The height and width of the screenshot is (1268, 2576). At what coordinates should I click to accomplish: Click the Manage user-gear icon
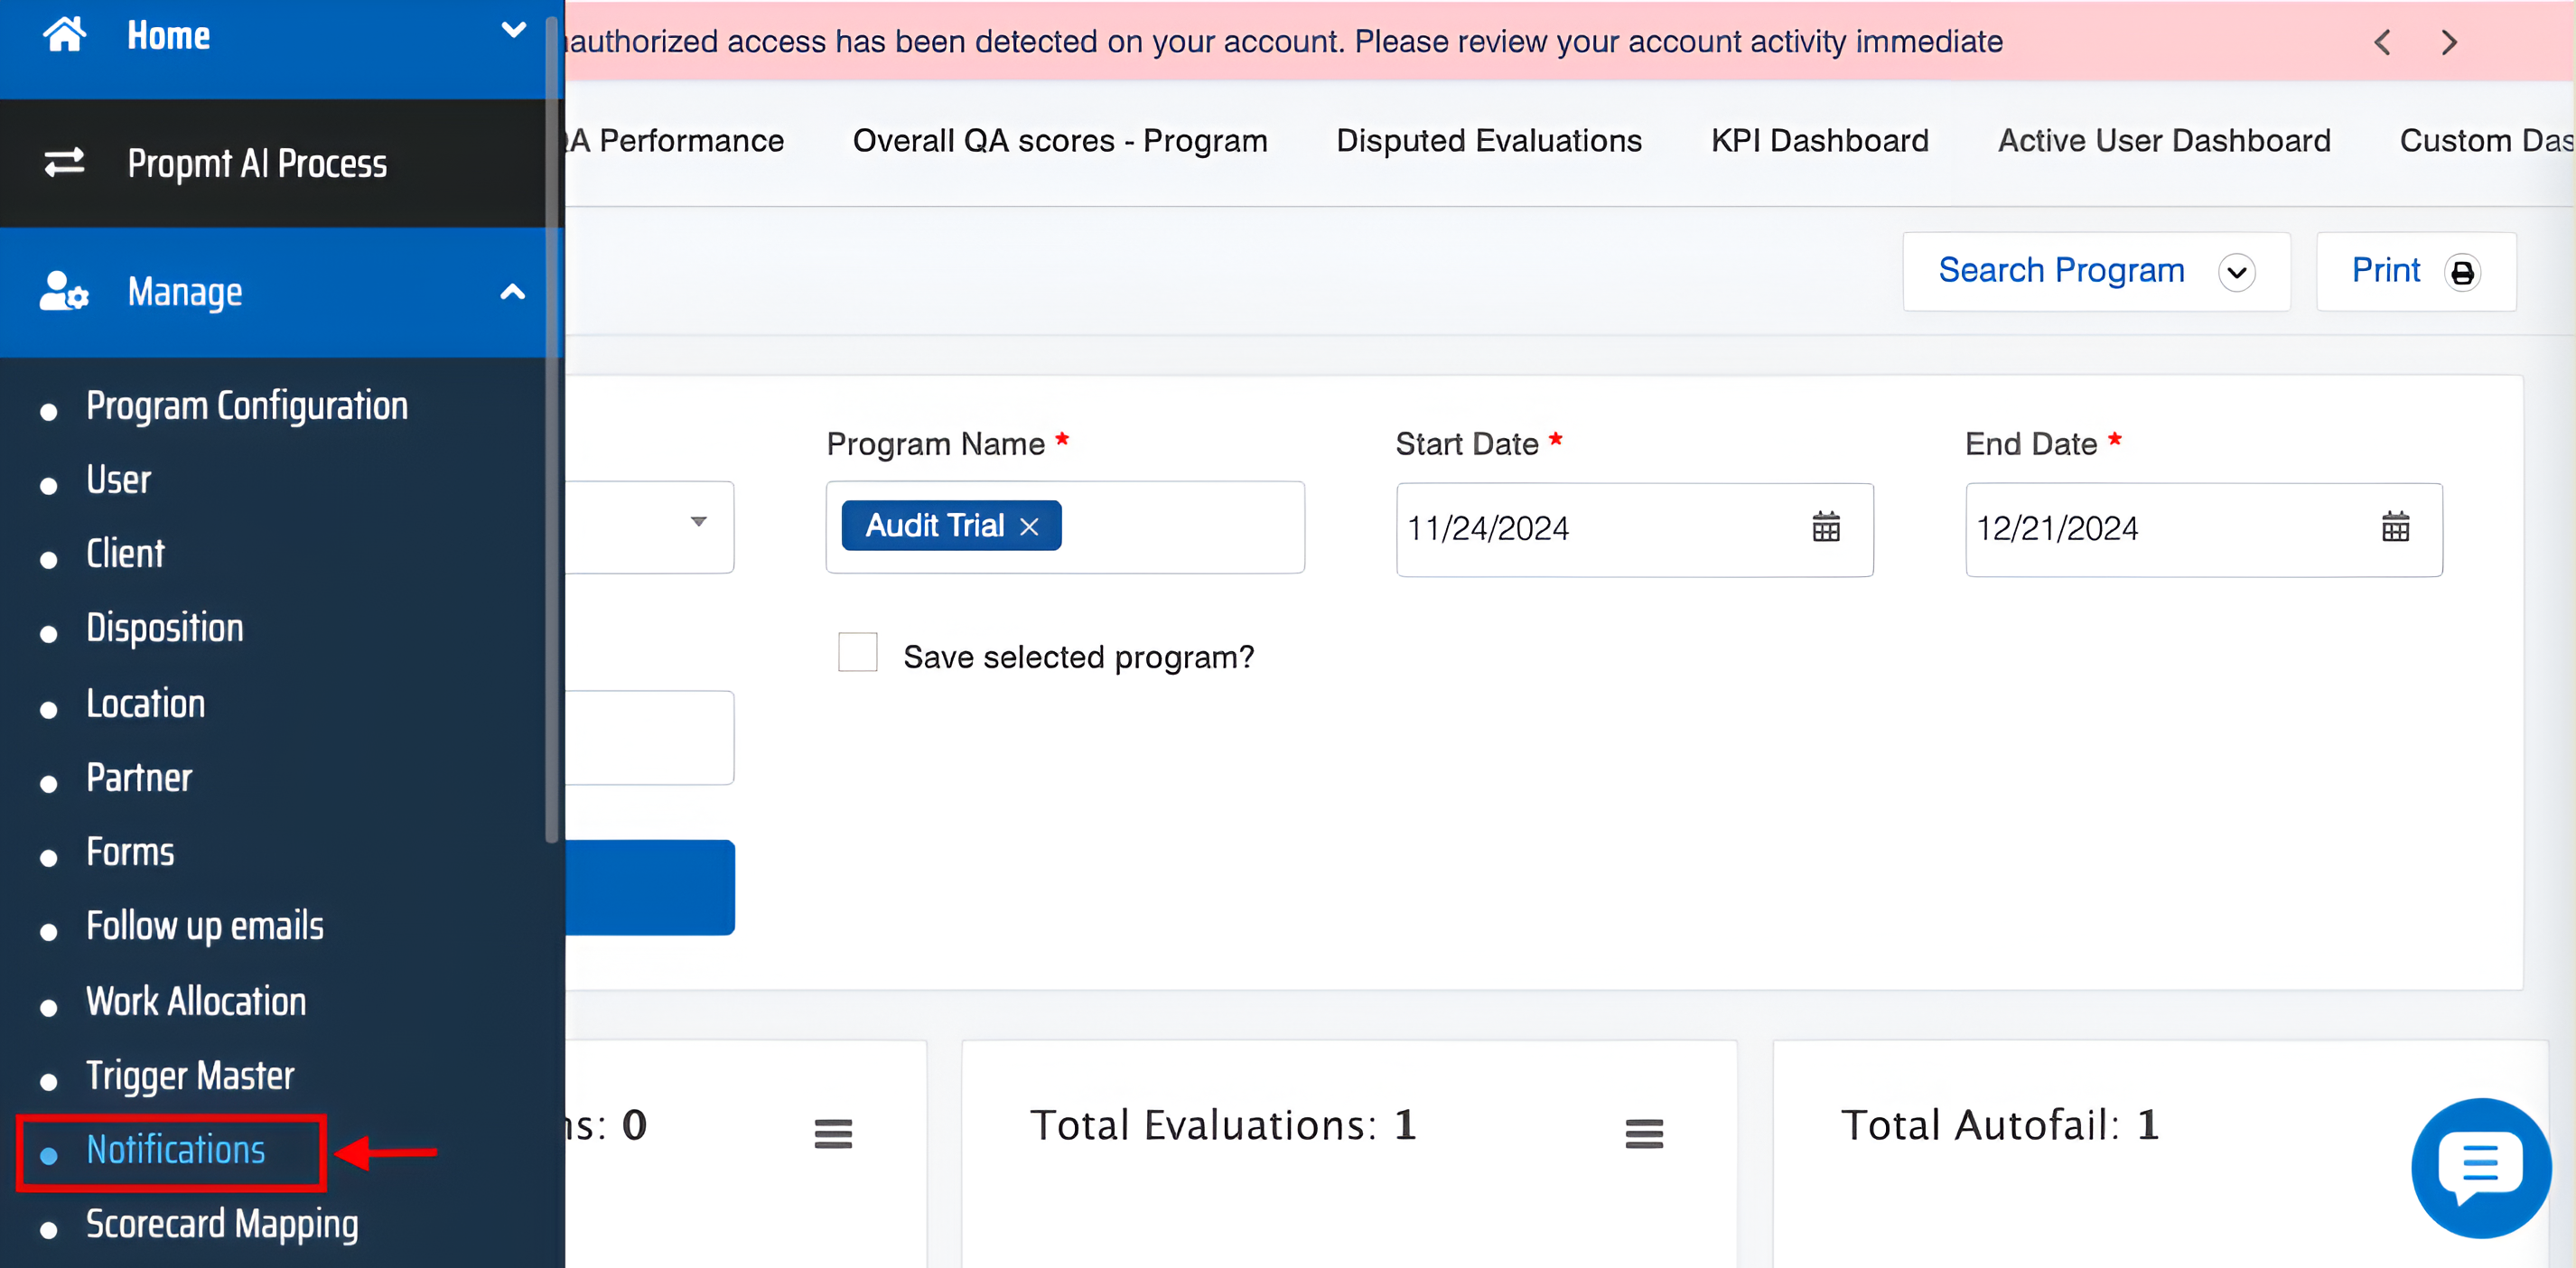[64, 292]
